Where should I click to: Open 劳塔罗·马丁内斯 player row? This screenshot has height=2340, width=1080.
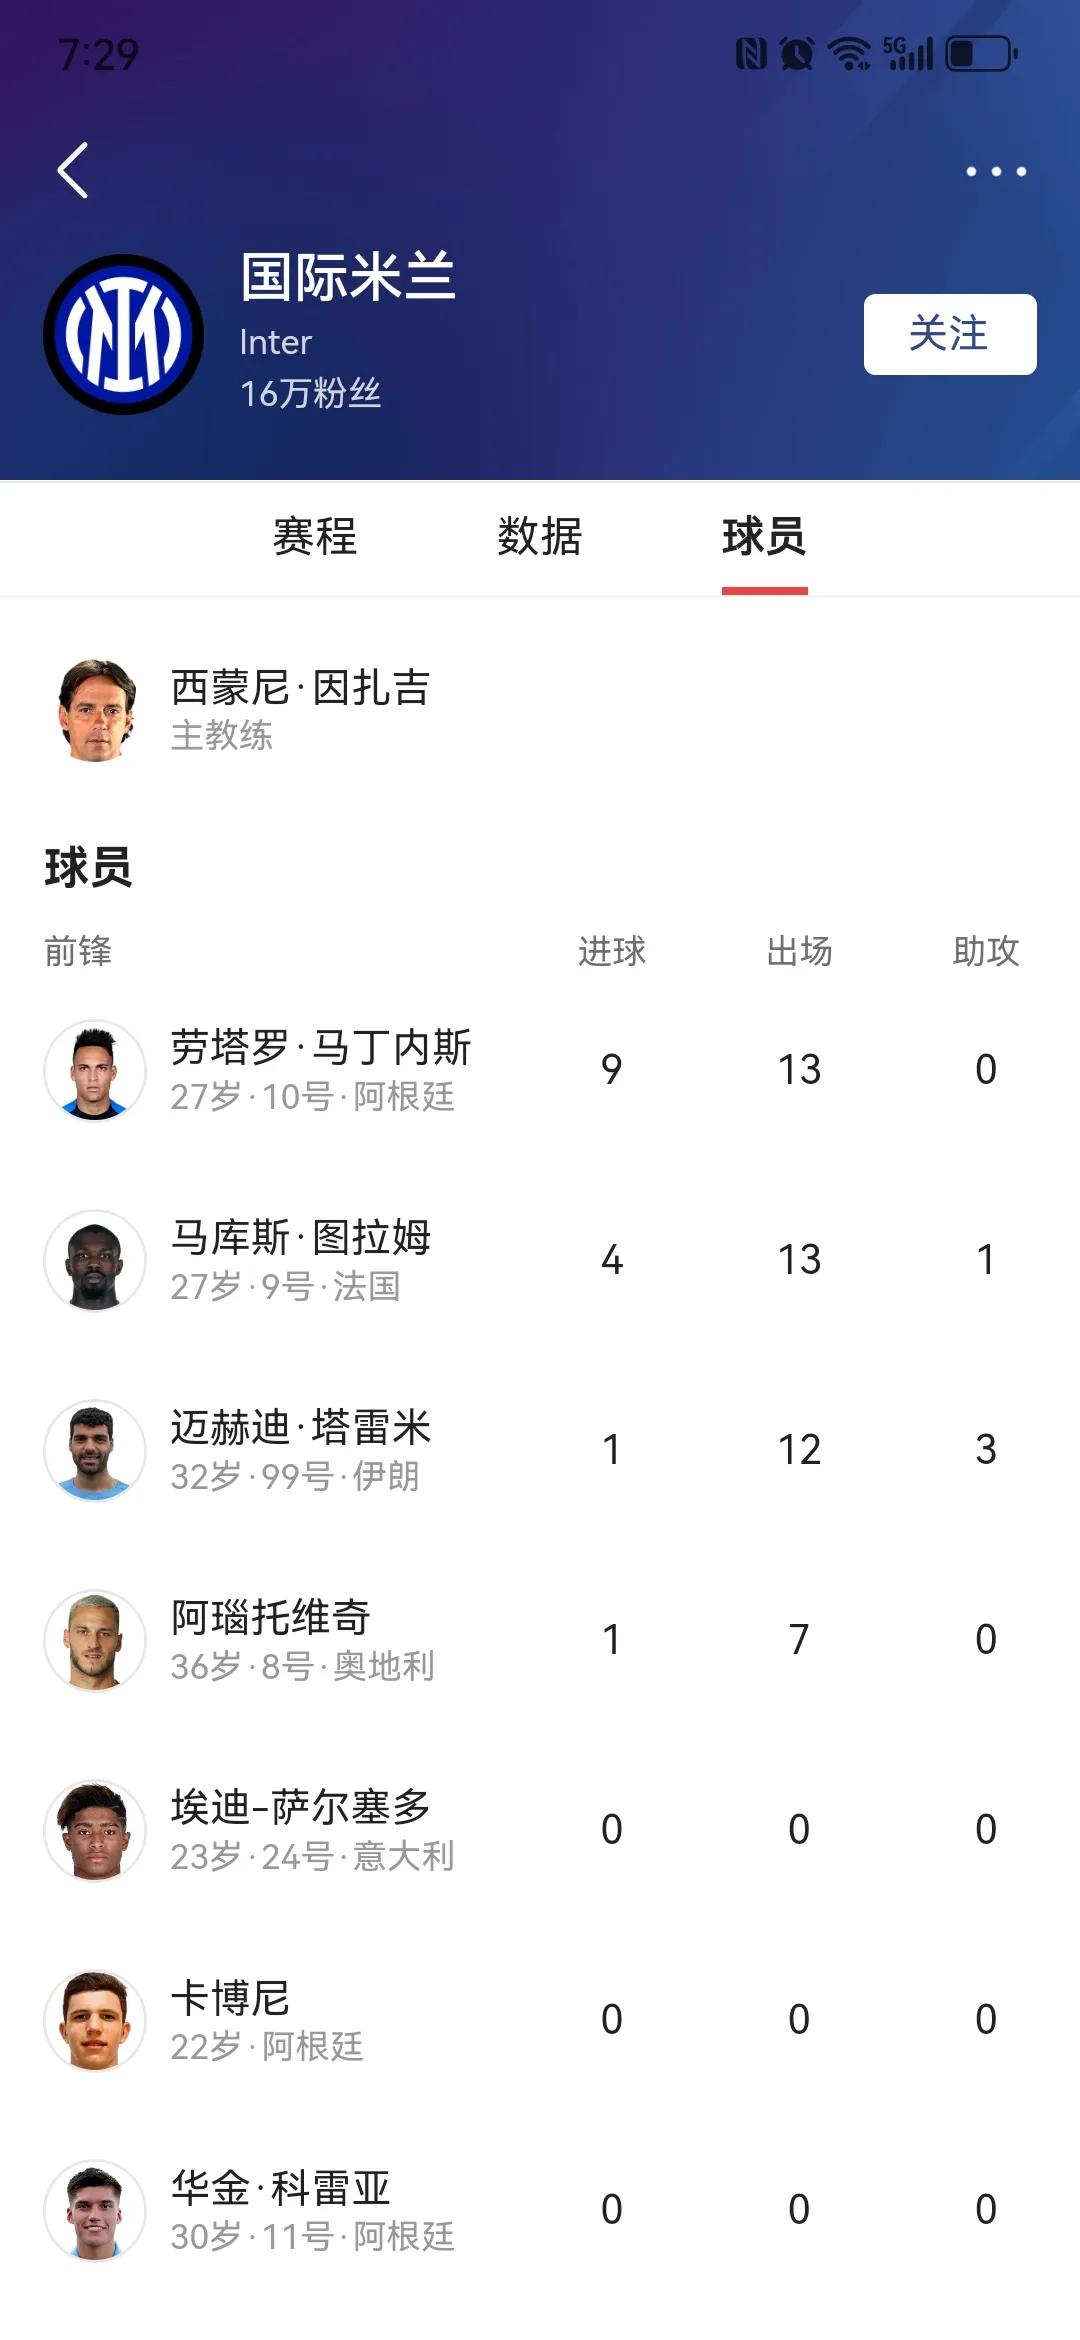point(540,1070)
